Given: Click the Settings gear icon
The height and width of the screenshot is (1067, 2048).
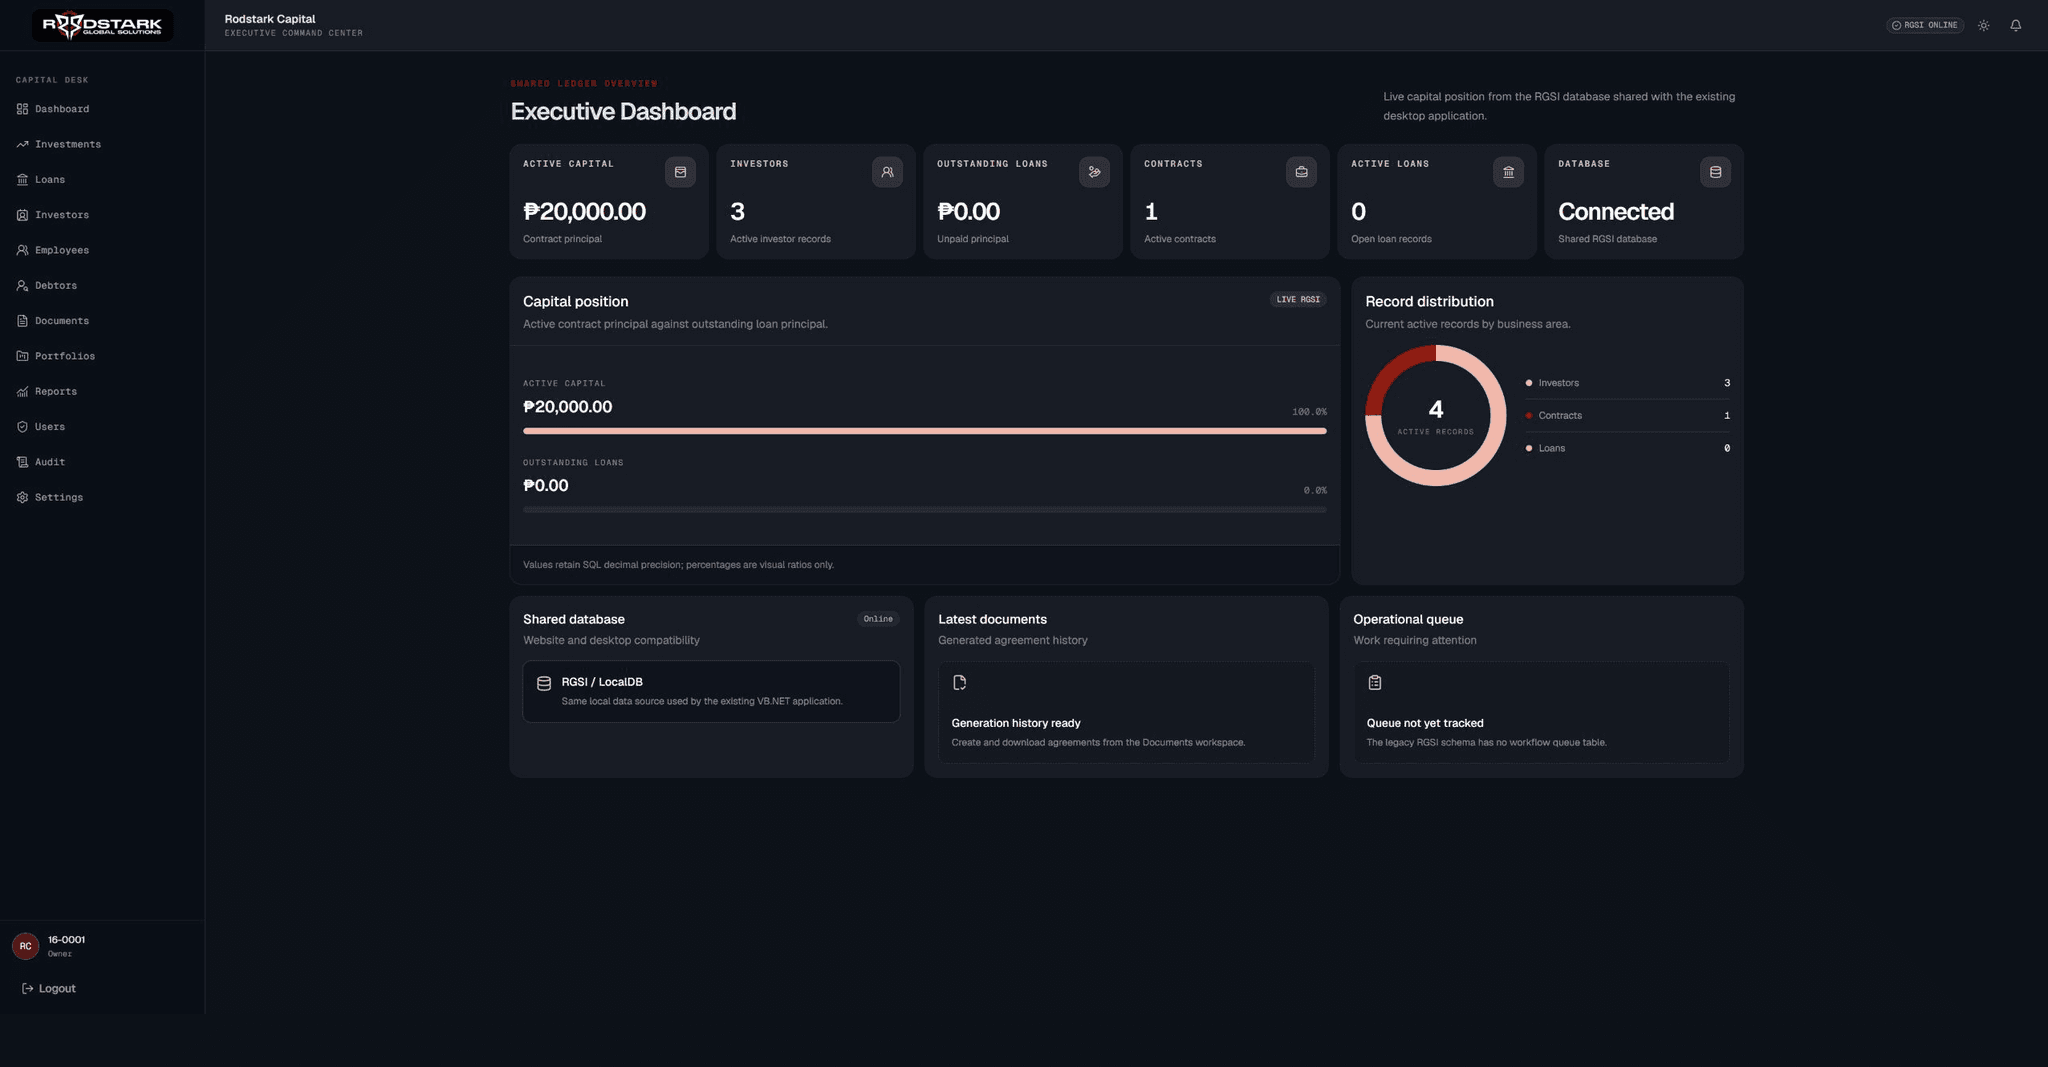Looking at the screenshot, I should 22,497.
